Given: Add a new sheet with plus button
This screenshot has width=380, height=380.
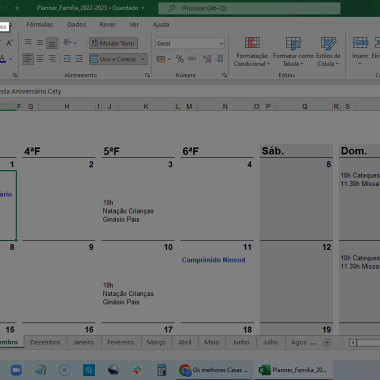Looking at the screenshot, I should [327, 343].
